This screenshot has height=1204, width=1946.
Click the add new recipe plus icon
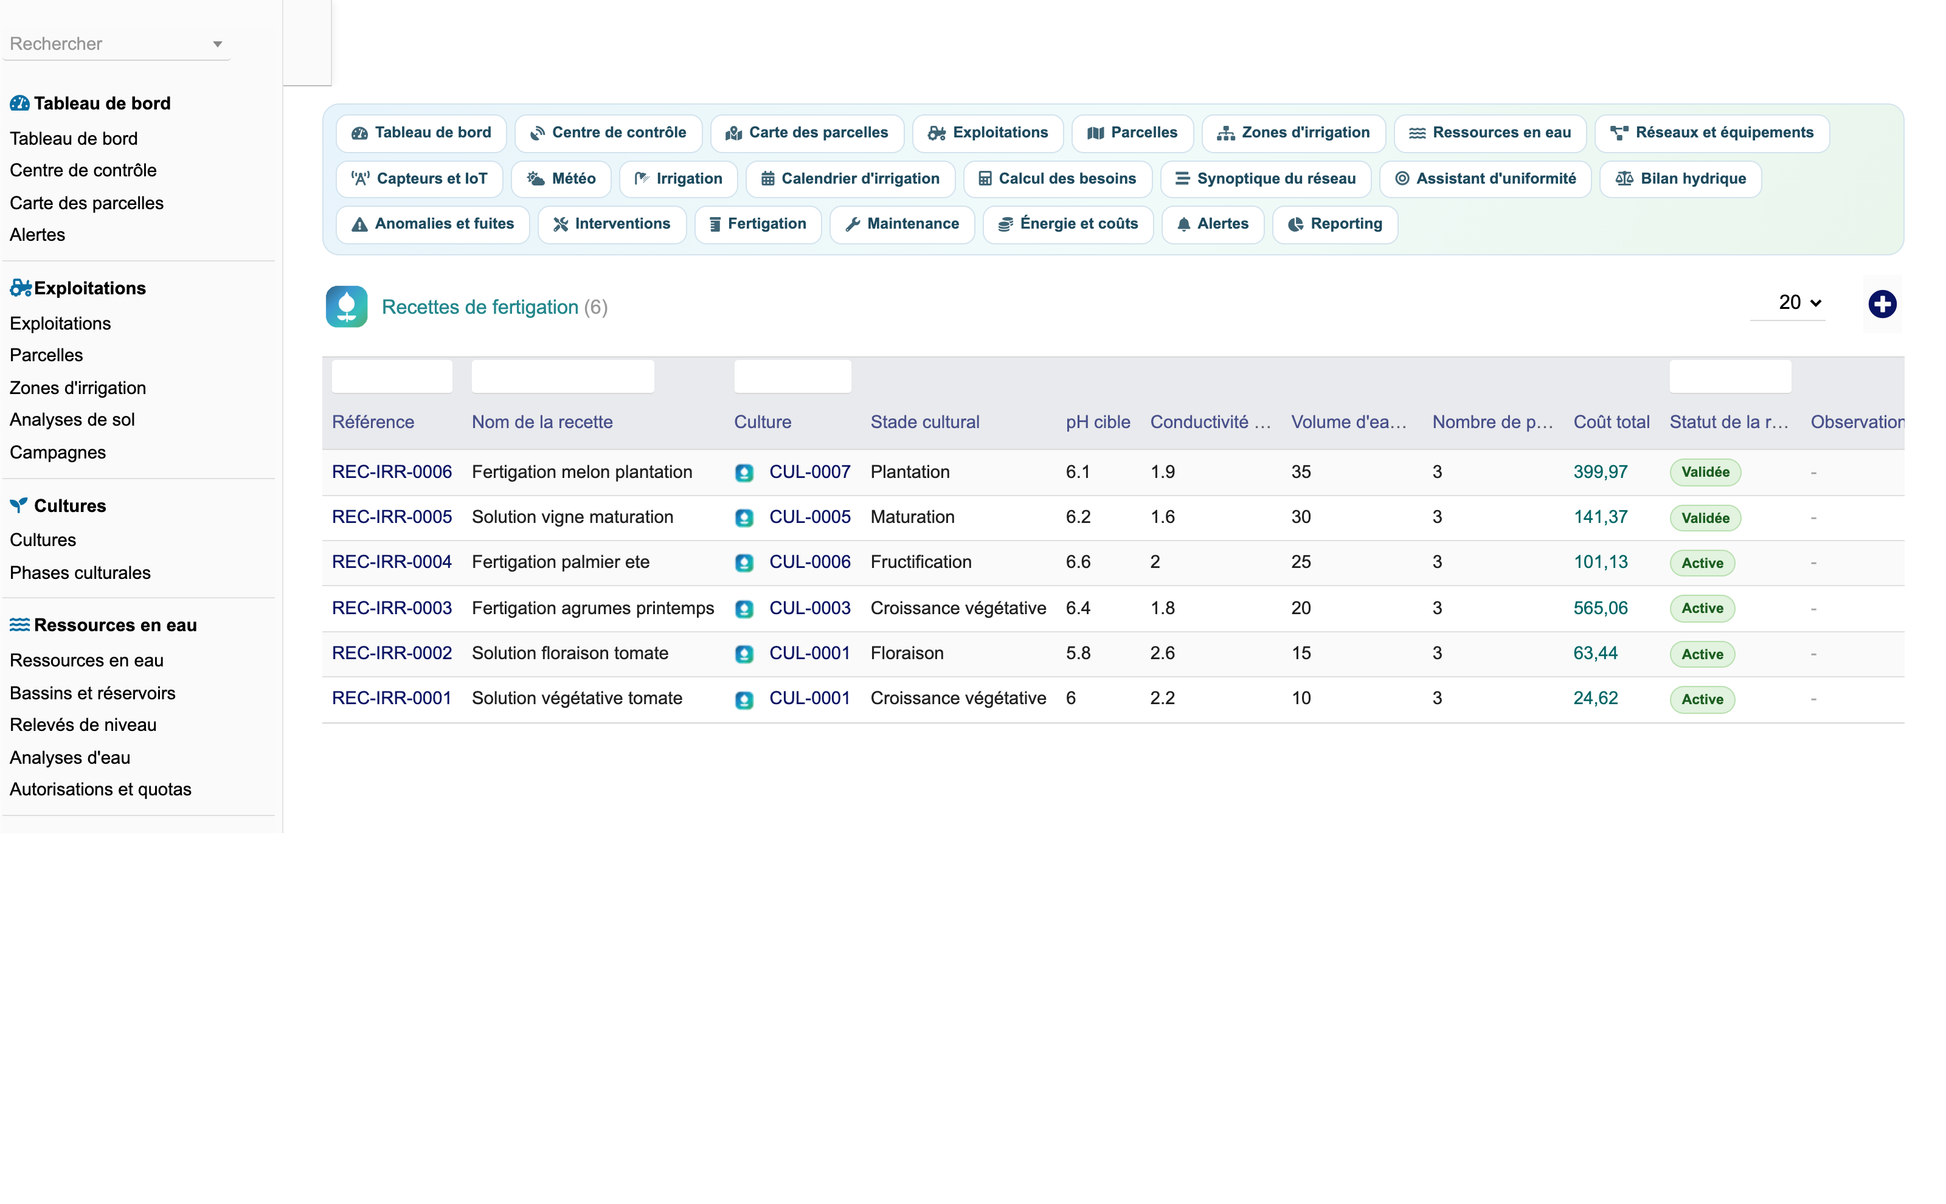(1882, 304)
